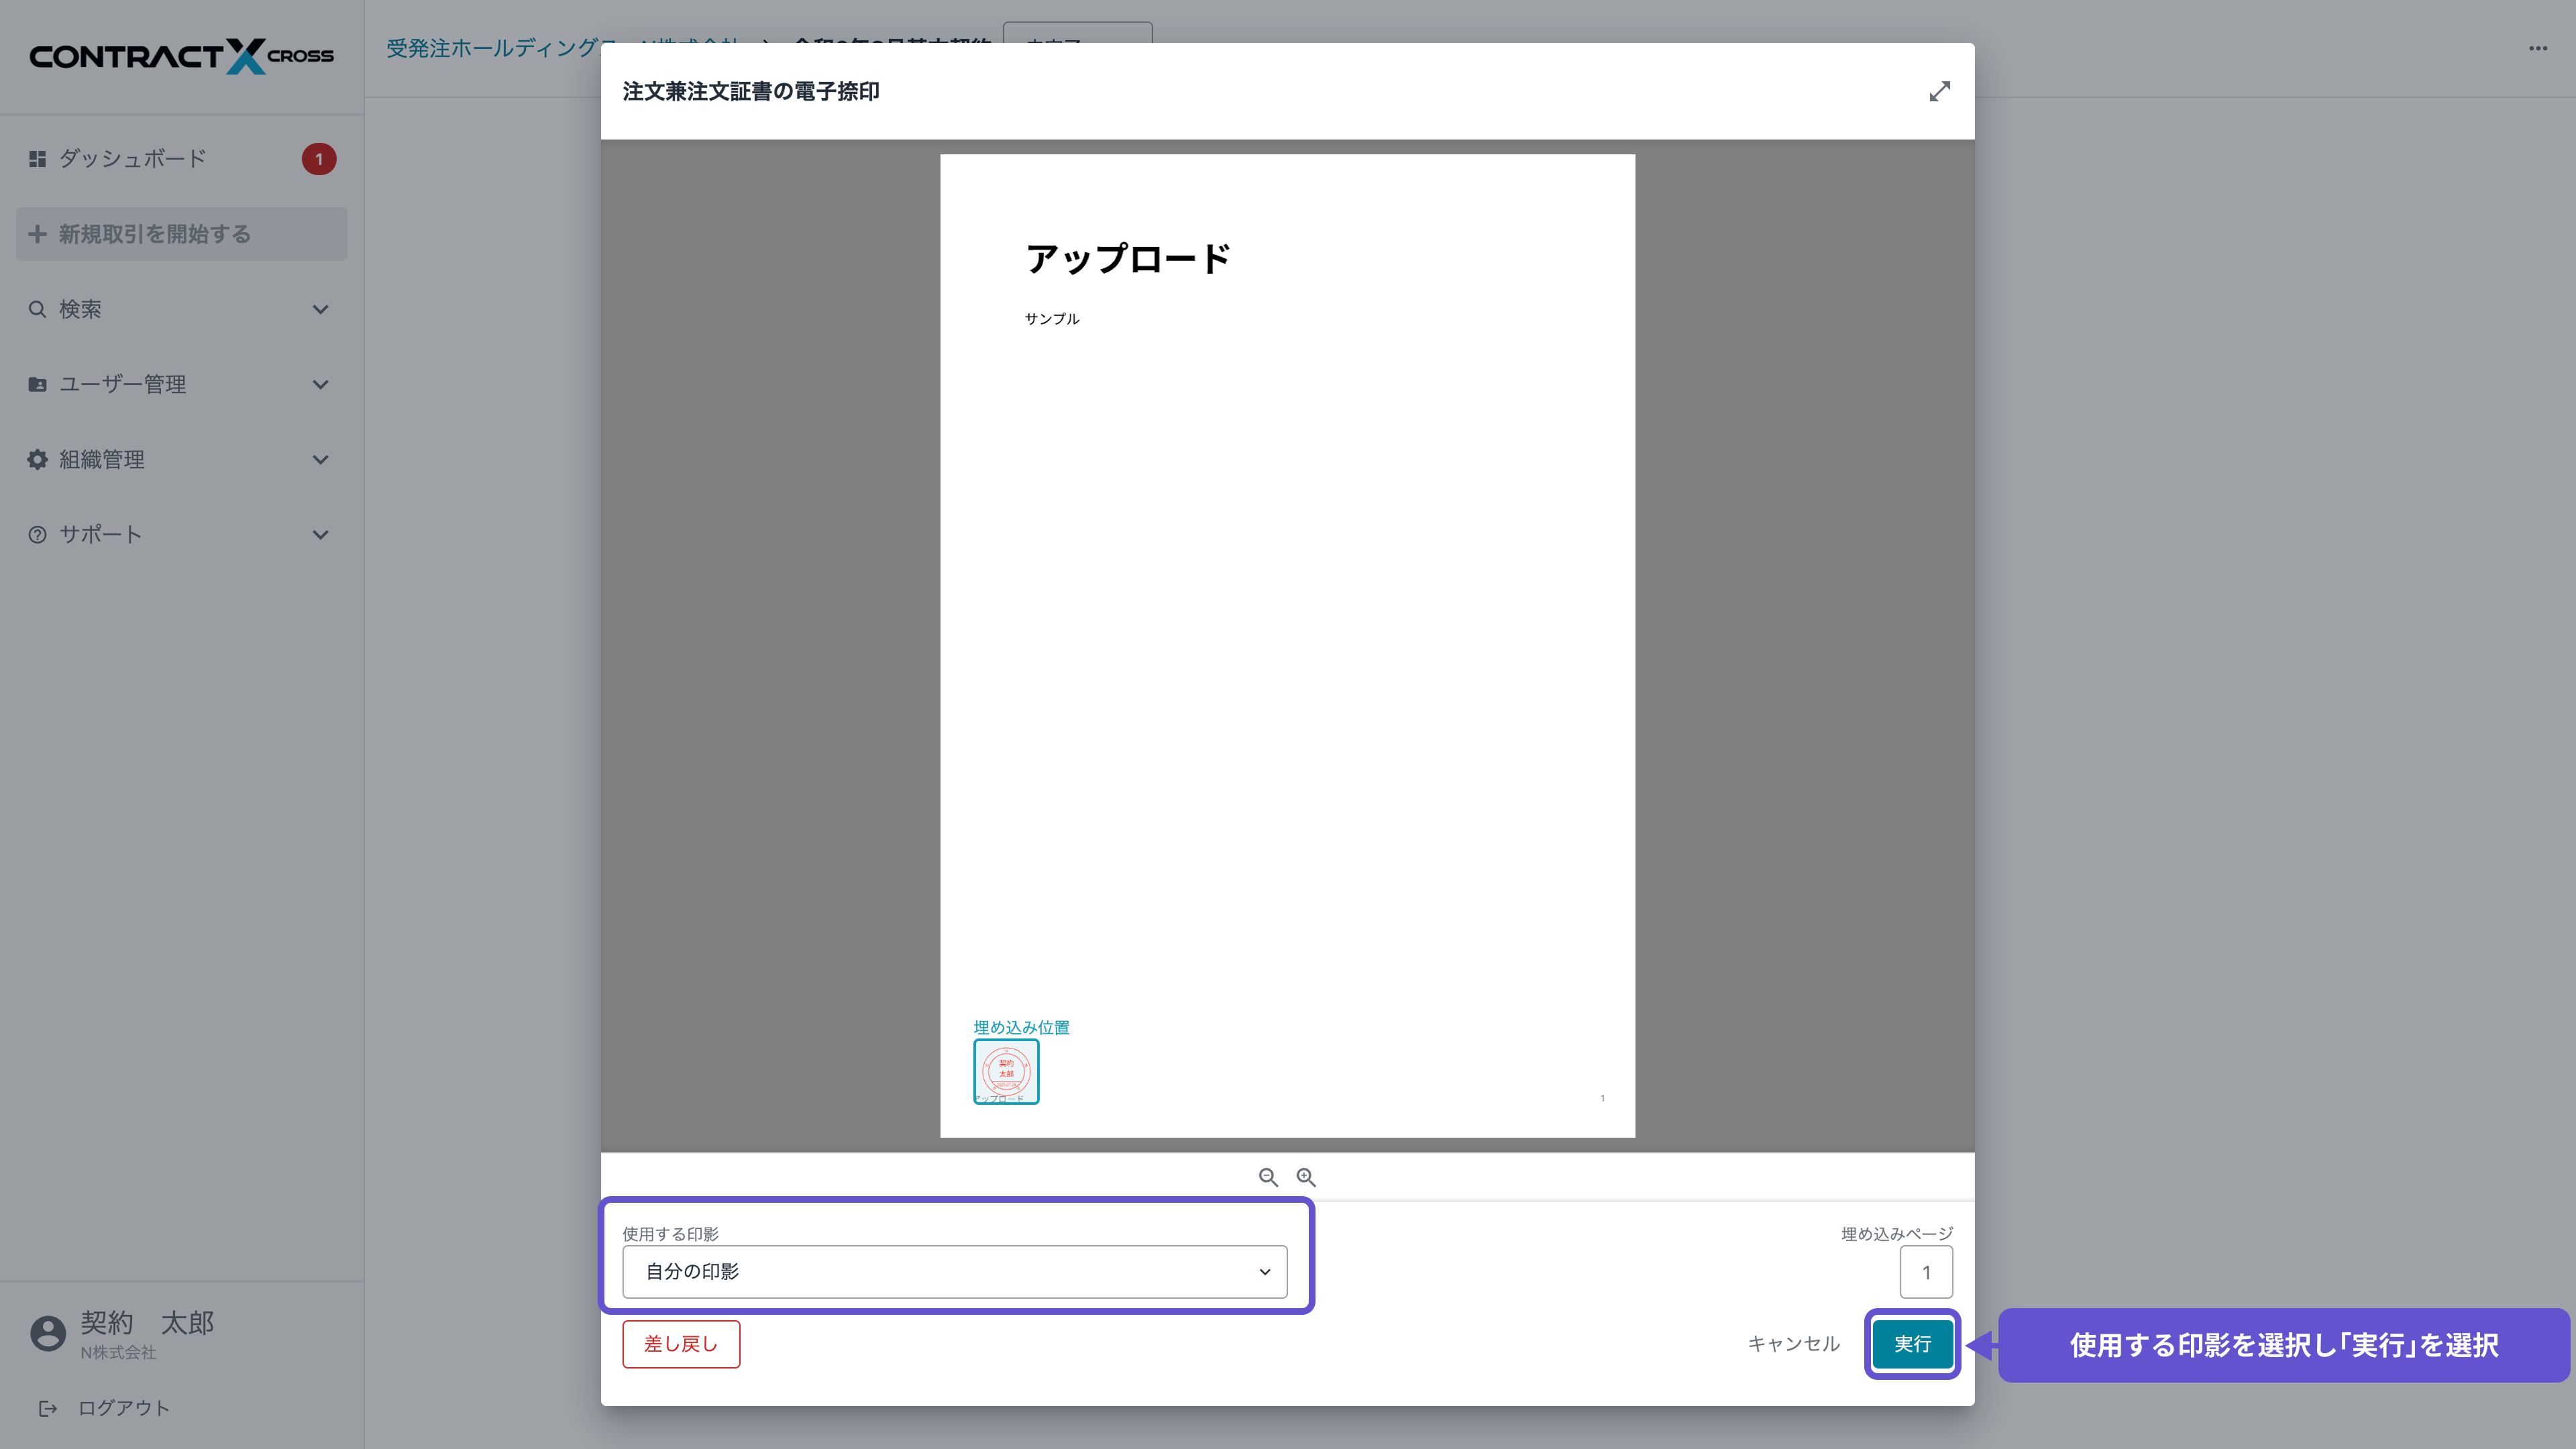
Task: Click the expand dialog fullscreen icon
Action: point(1939,91)
